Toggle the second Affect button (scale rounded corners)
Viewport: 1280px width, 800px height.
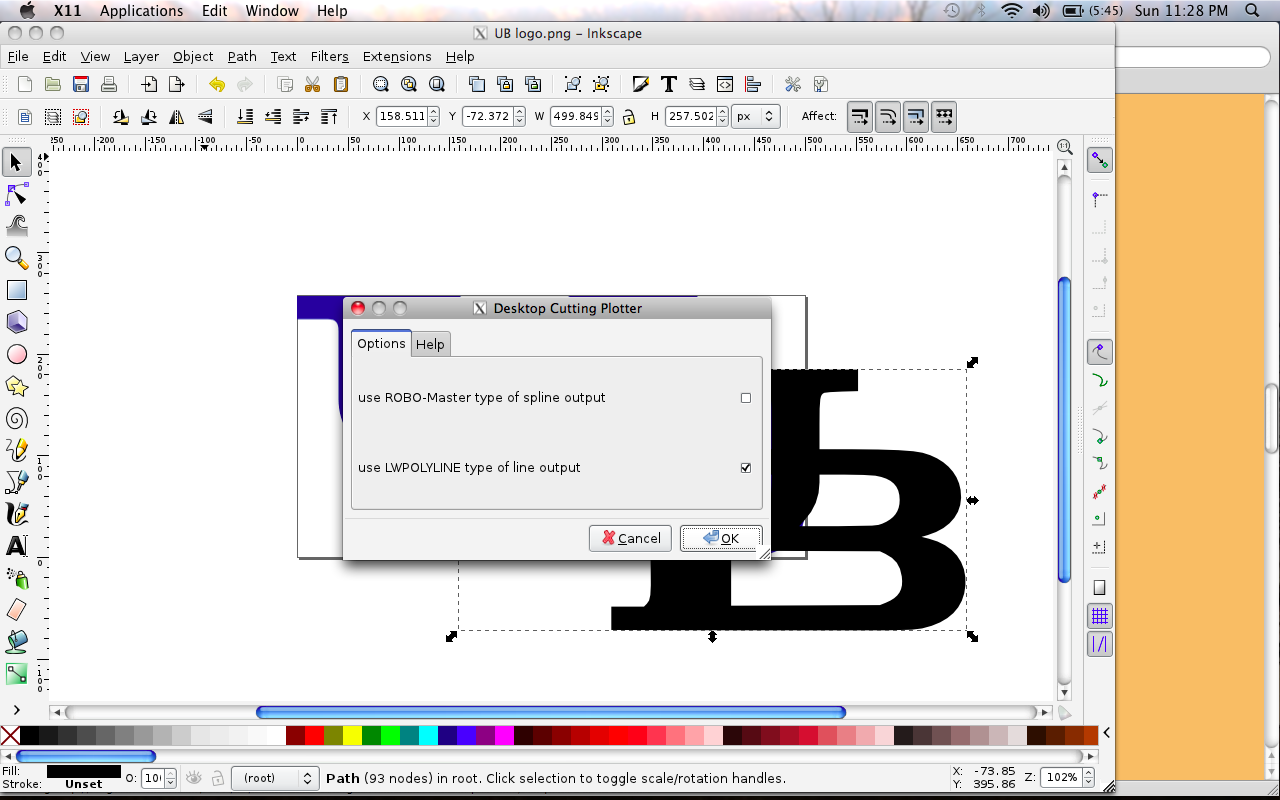[x=888, y=117]
